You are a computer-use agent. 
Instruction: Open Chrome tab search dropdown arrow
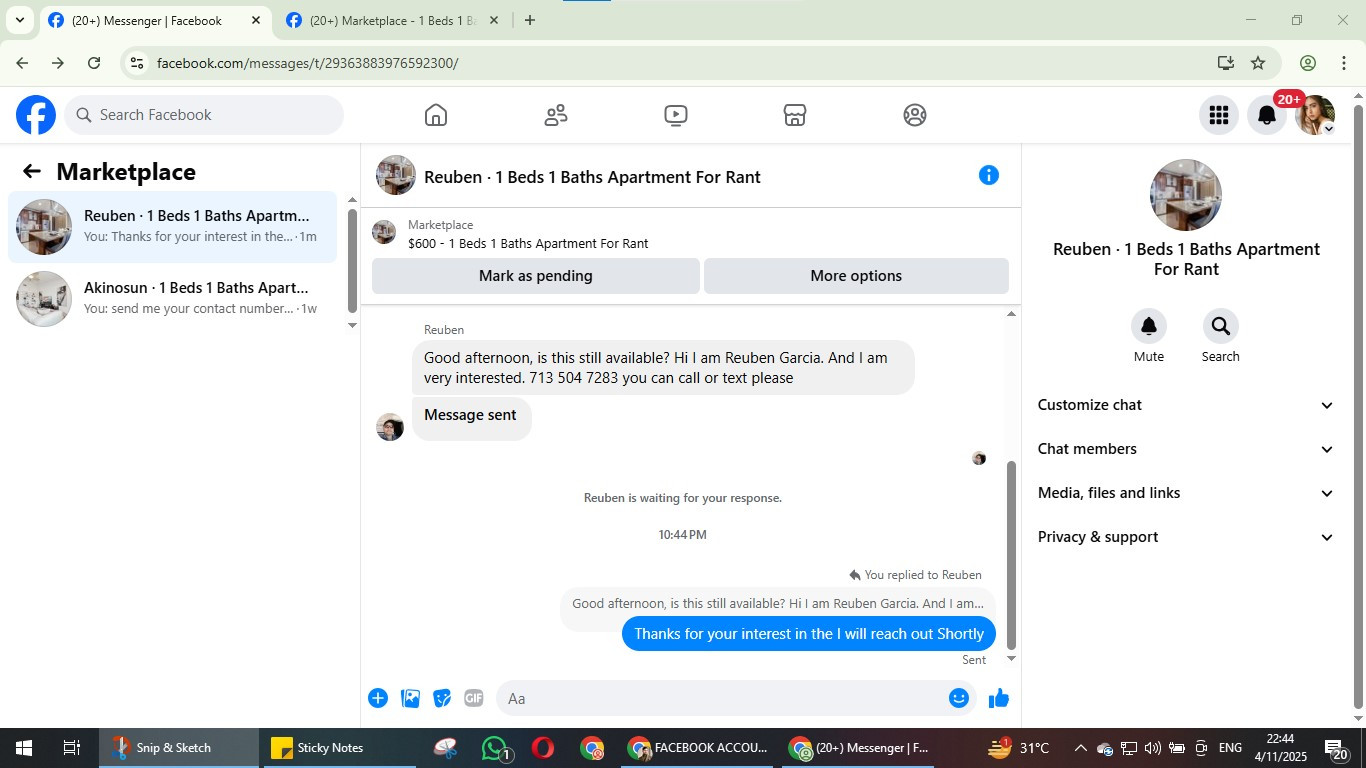tap(19, 20)
